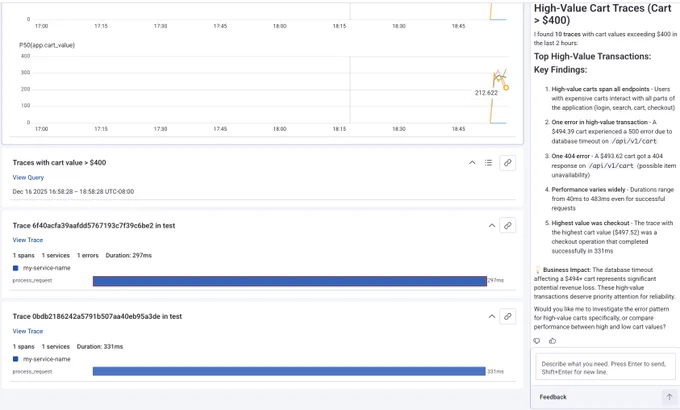Copy link for trace 6f40acfa39aafdd5767193c7f39c6be2

pos(507,226)
